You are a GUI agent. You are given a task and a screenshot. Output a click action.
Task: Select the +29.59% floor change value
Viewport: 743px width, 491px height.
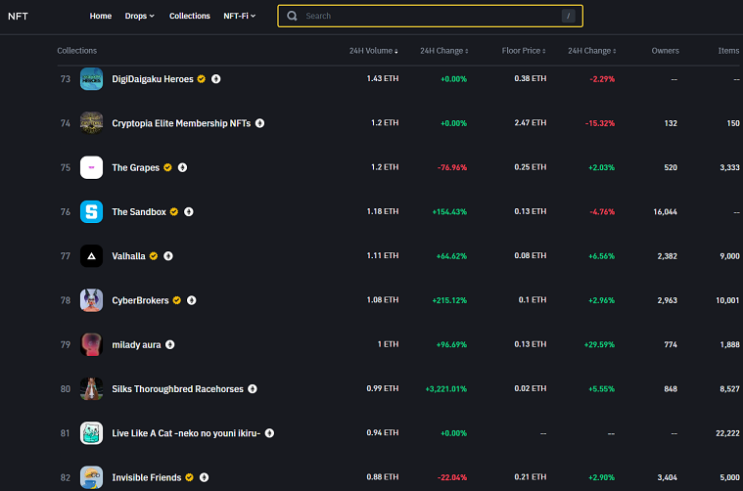[x=599, y=345]
